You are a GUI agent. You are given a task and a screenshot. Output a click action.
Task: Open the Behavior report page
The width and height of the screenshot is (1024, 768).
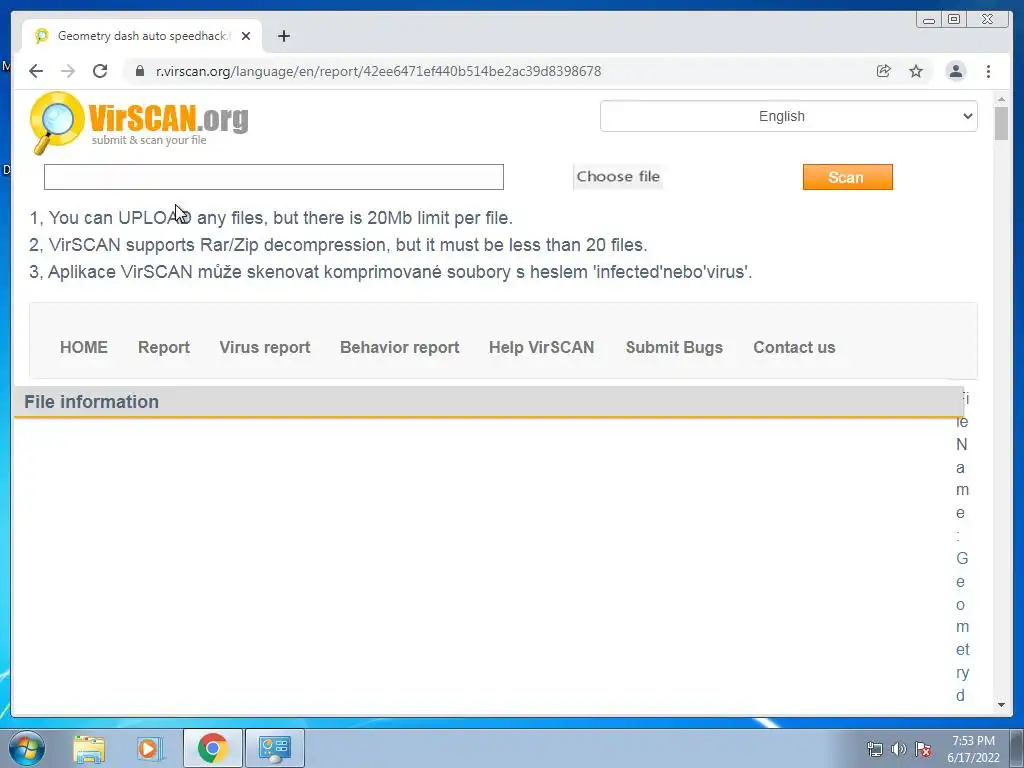[x=400, y=347]
